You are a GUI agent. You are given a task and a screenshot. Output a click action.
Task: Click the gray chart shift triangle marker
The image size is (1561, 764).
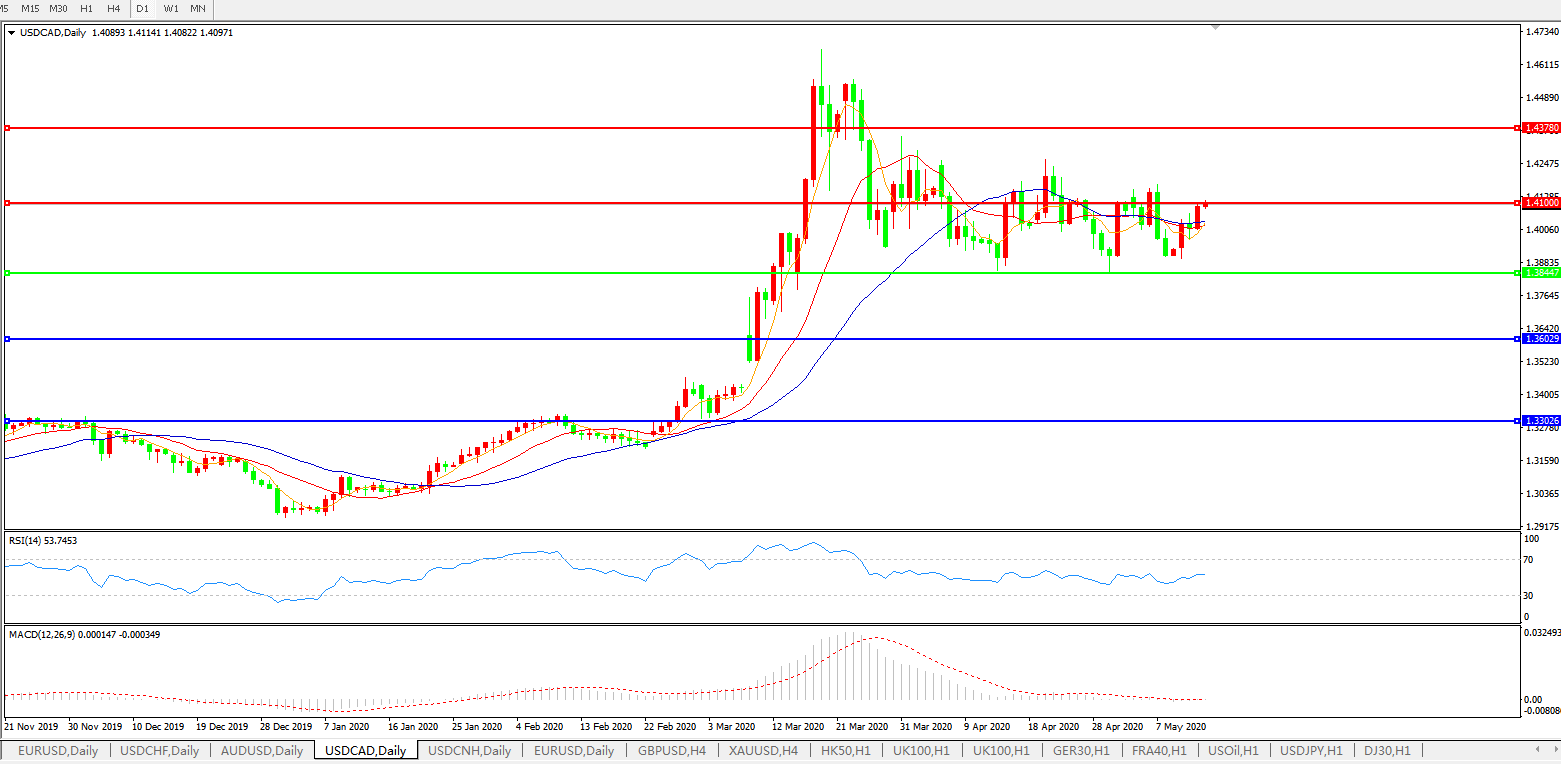coord(1215,28)
